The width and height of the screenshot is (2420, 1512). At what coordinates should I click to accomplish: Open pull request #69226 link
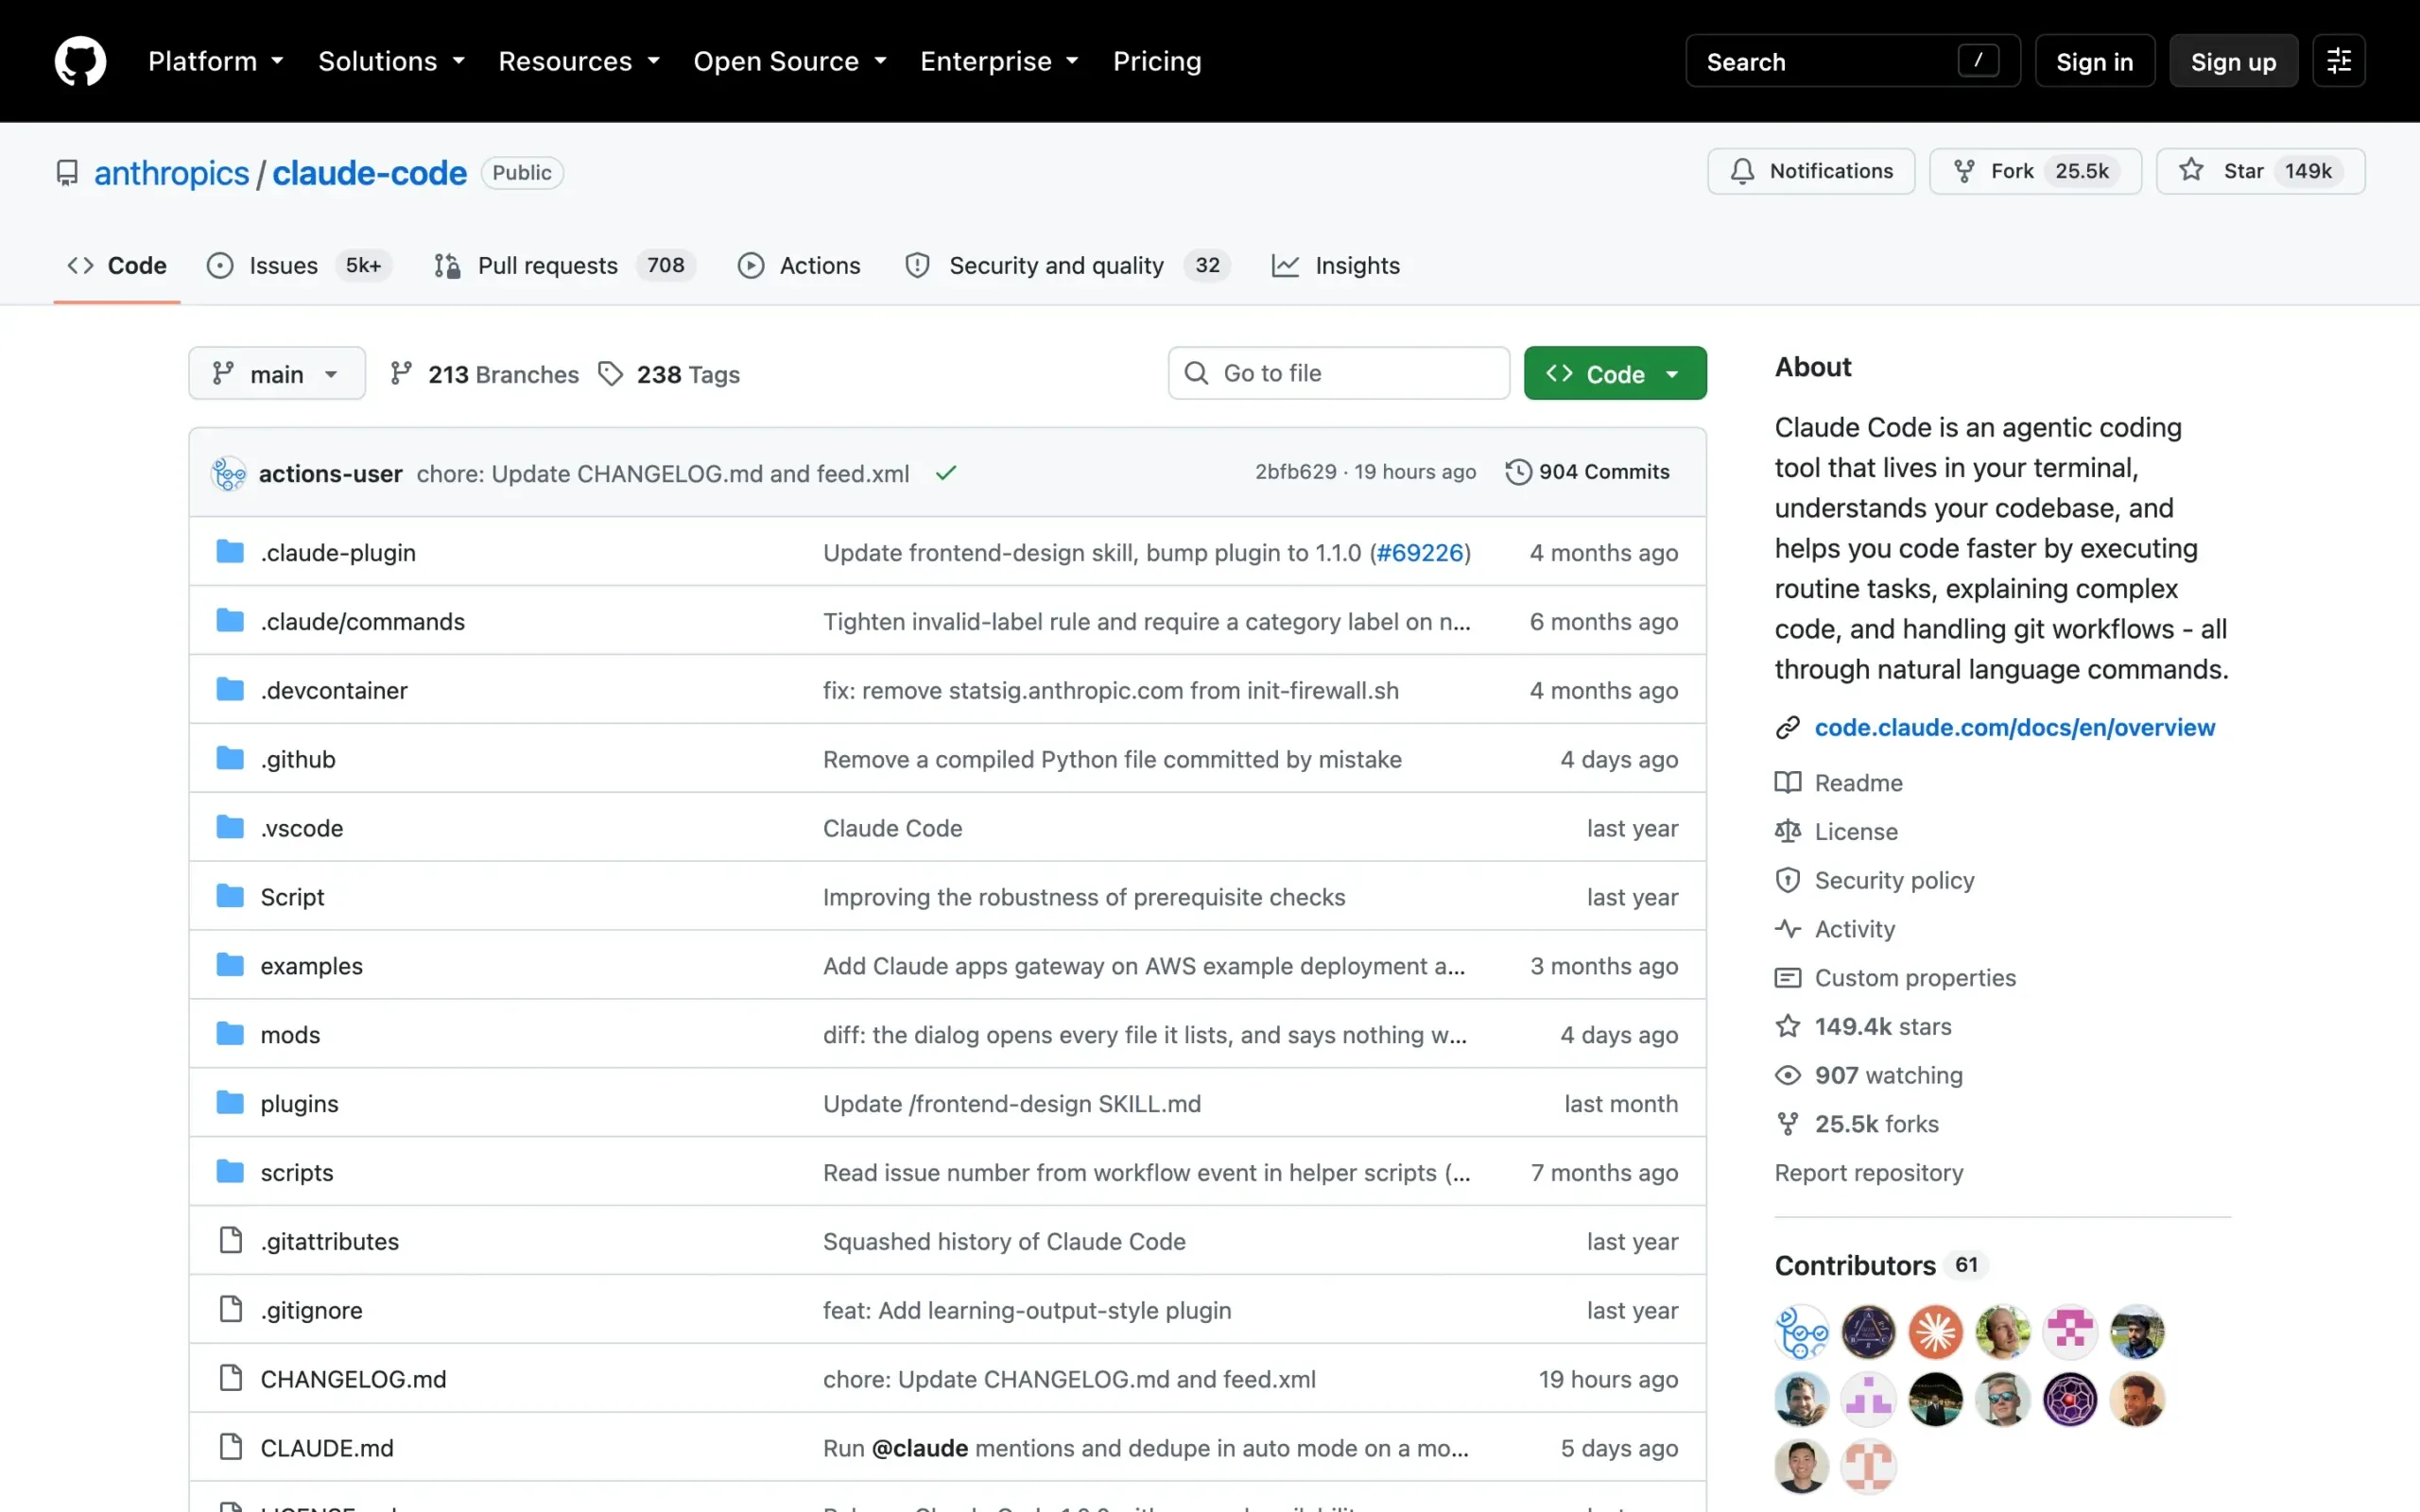(1420, 553)
